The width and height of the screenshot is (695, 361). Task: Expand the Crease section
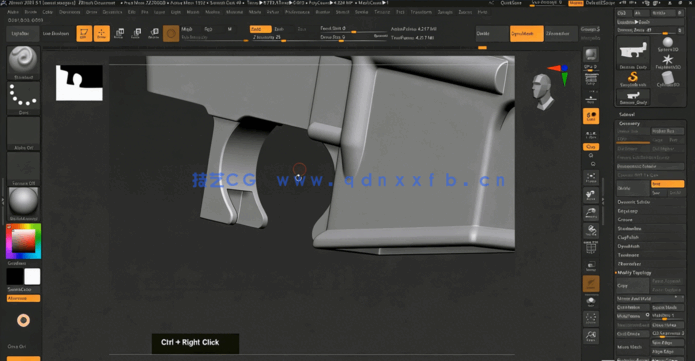pyautogui.click(x=625, y=220)
